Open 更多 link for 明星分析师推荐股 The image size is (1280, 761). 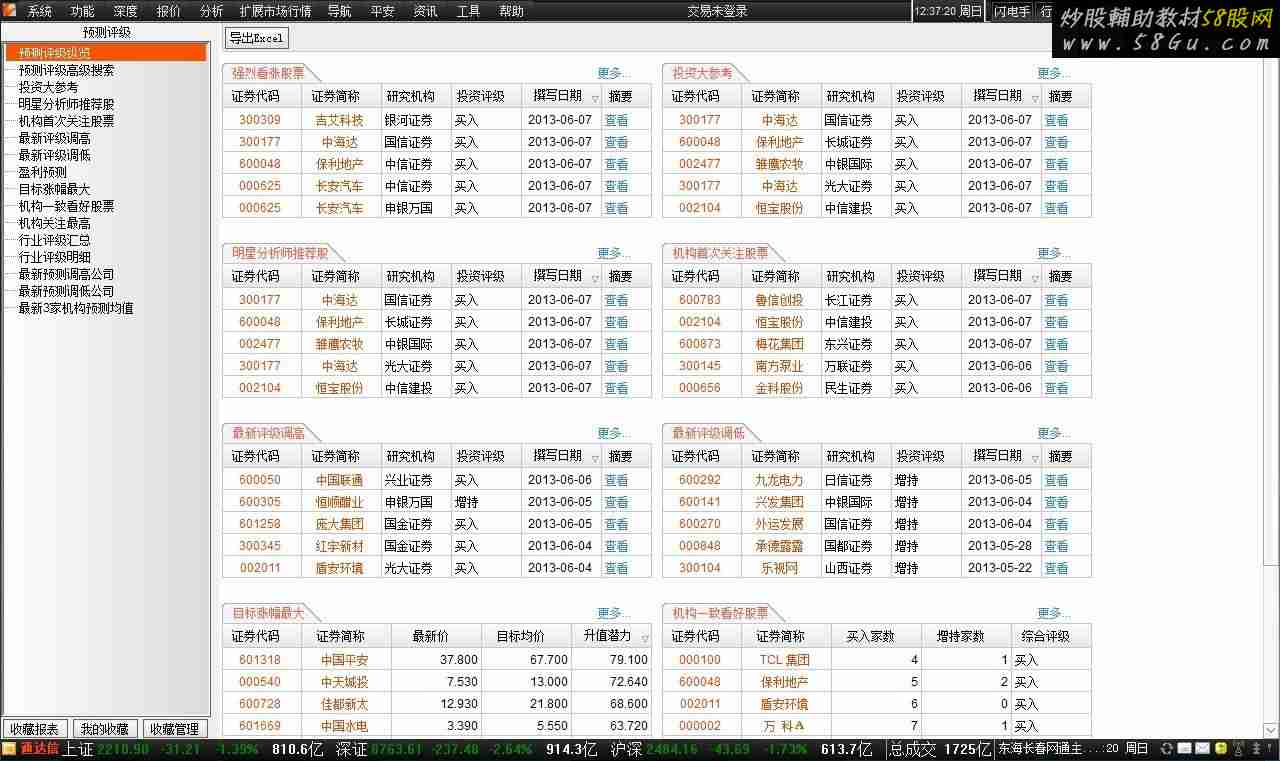click(614, 253)
